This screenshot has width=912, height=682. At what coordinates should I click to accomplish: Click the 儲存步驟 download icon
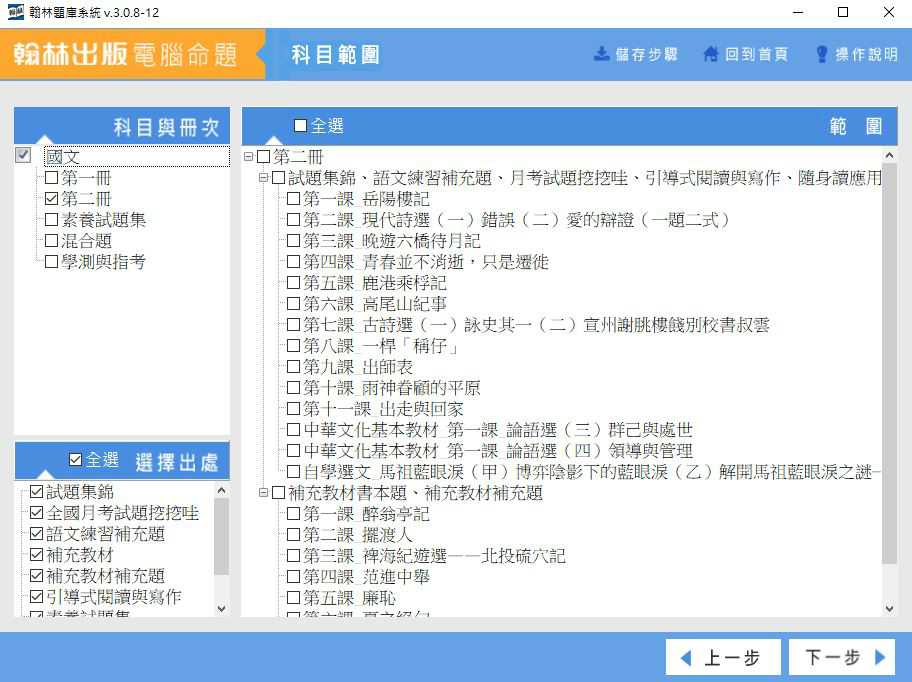coord(601,54)
